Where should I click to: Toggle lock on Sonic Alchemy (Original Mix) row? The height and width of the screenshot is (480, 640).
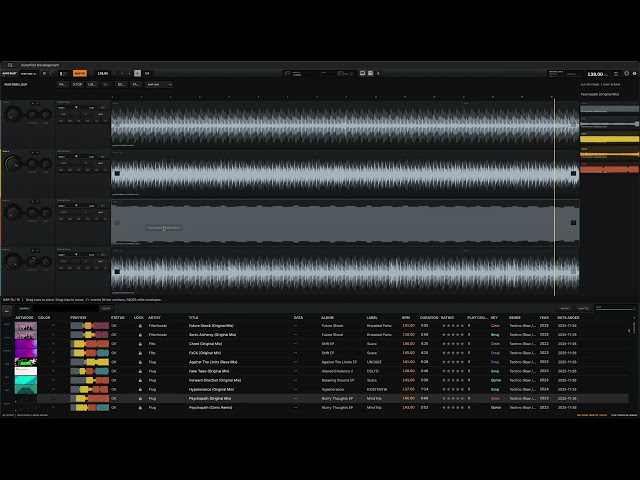tap(140, 335)
